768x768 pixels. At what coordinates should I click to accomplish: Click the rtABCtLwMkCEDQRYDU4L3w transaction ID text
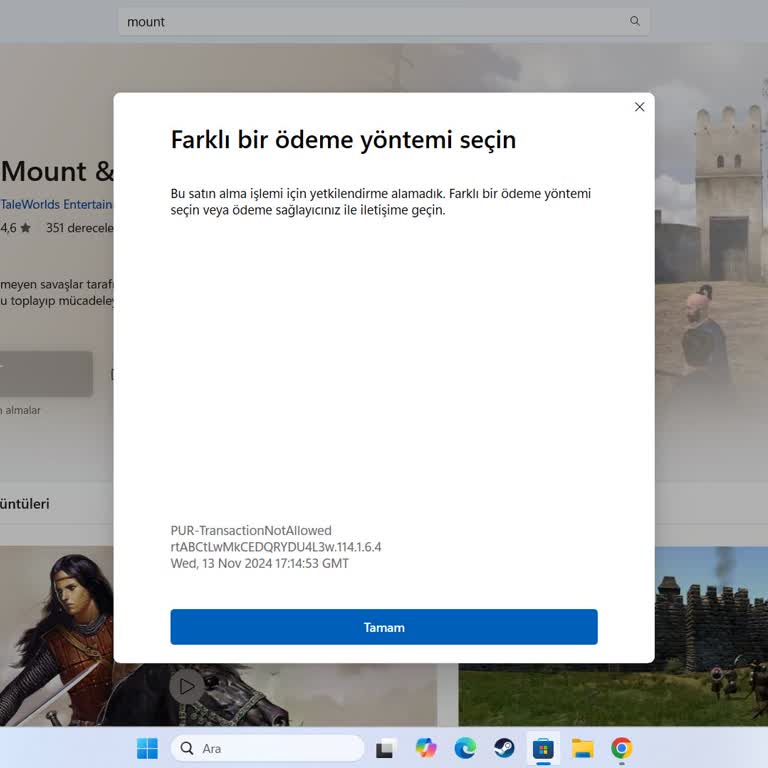pos(276,547)
